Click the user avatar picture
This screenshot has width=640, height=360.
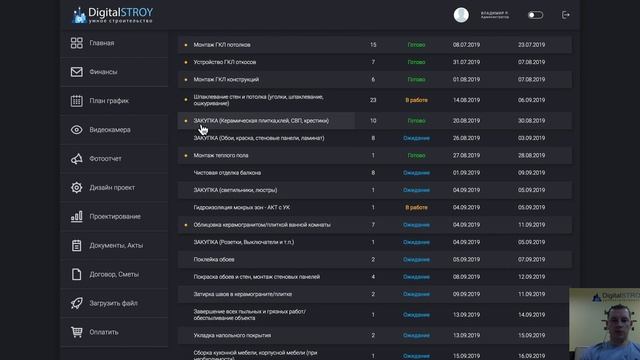point(461,15)
